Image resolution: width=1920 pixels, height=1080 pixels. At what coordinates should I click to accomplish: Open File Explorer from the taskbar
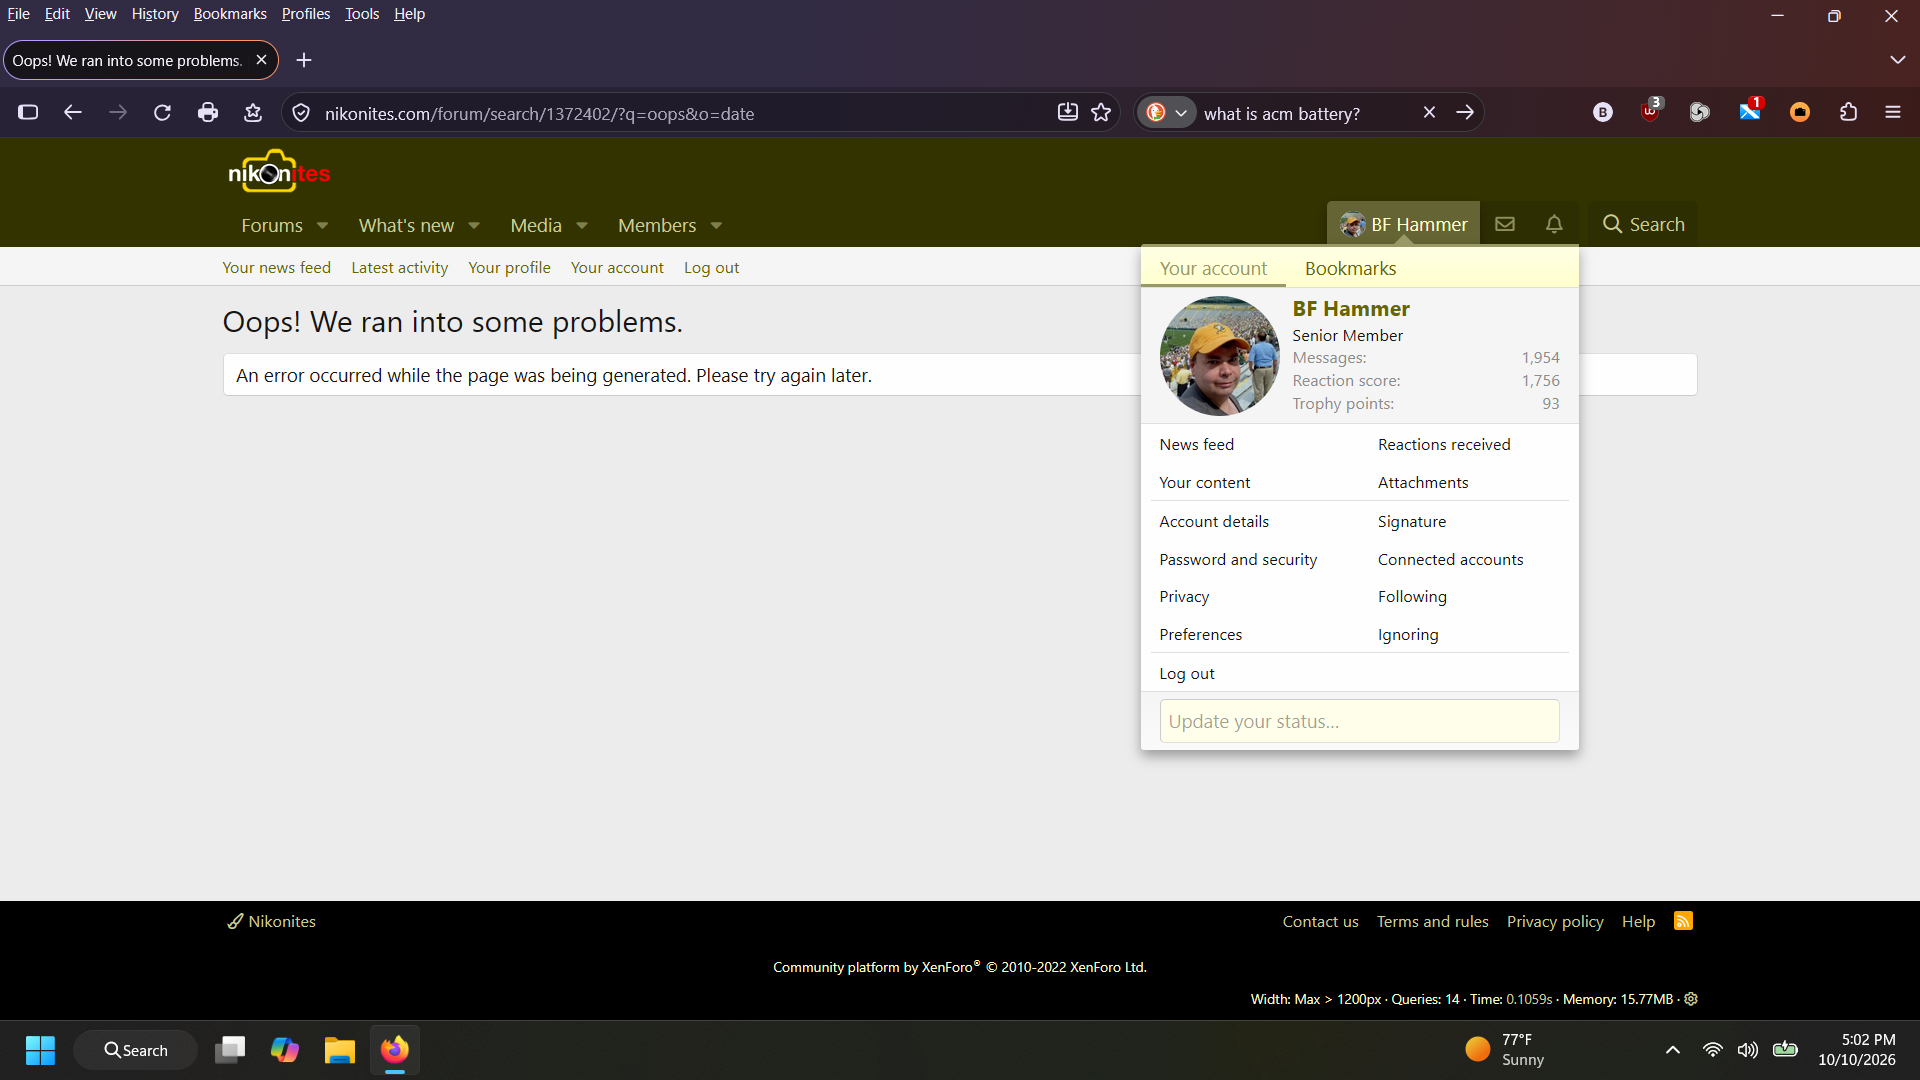point(339,1050)
